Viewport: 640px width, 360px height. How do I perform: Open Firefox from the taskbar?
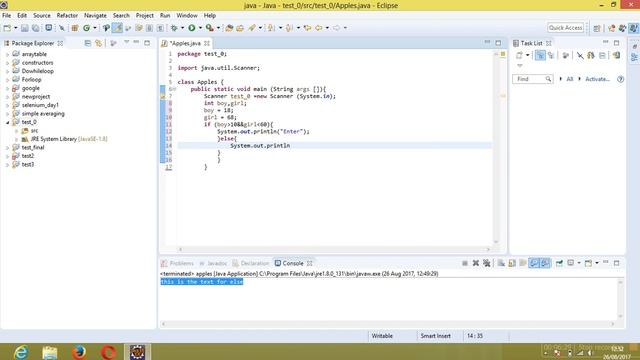click(x=79, y=352)
